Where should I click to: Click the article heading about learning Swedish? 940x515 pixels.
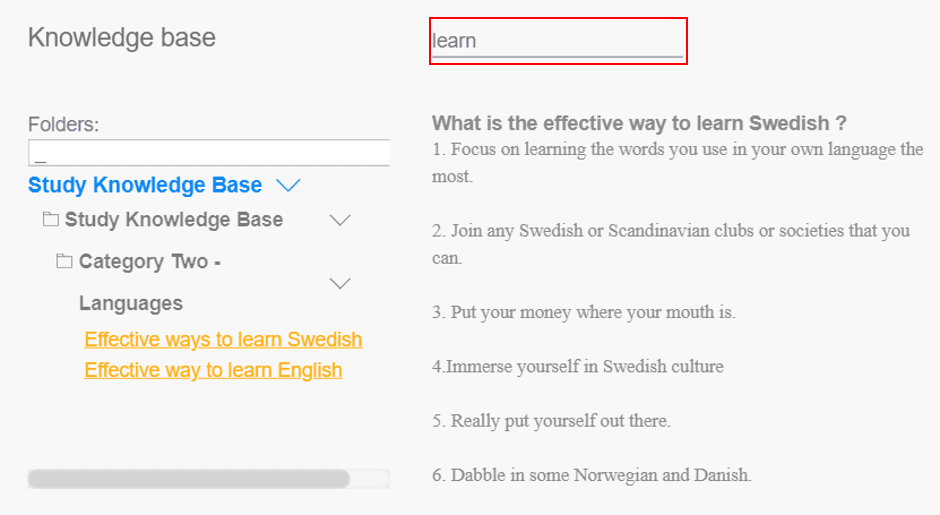point(639,123)
